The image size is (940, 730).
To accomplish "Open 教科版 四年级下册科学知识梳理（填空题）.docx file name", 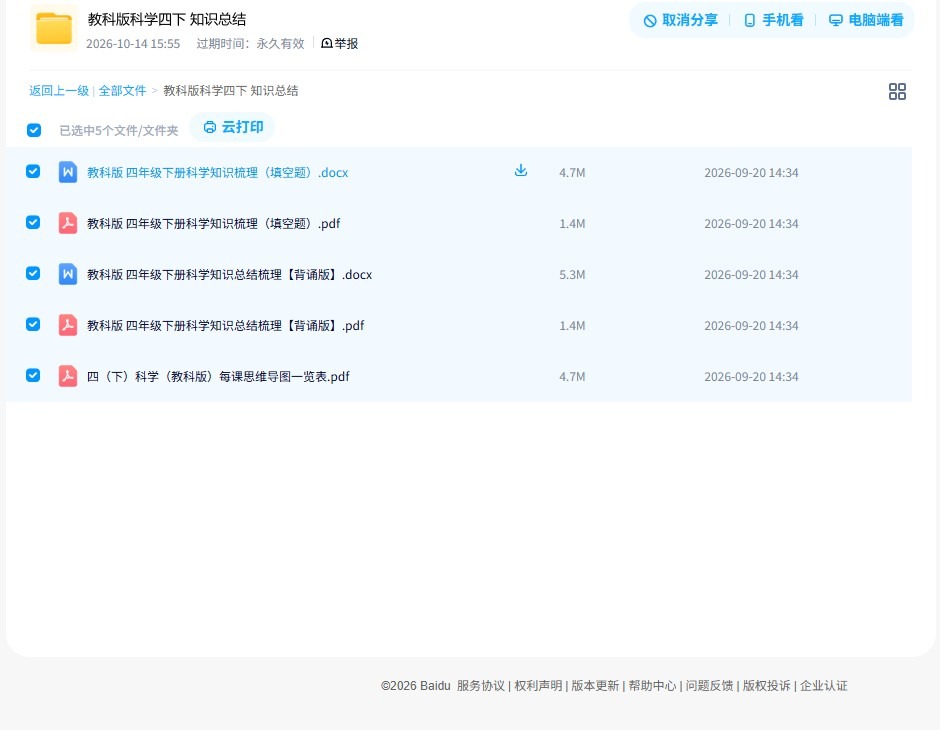I will pyautogui.click(x=218, y=173).
